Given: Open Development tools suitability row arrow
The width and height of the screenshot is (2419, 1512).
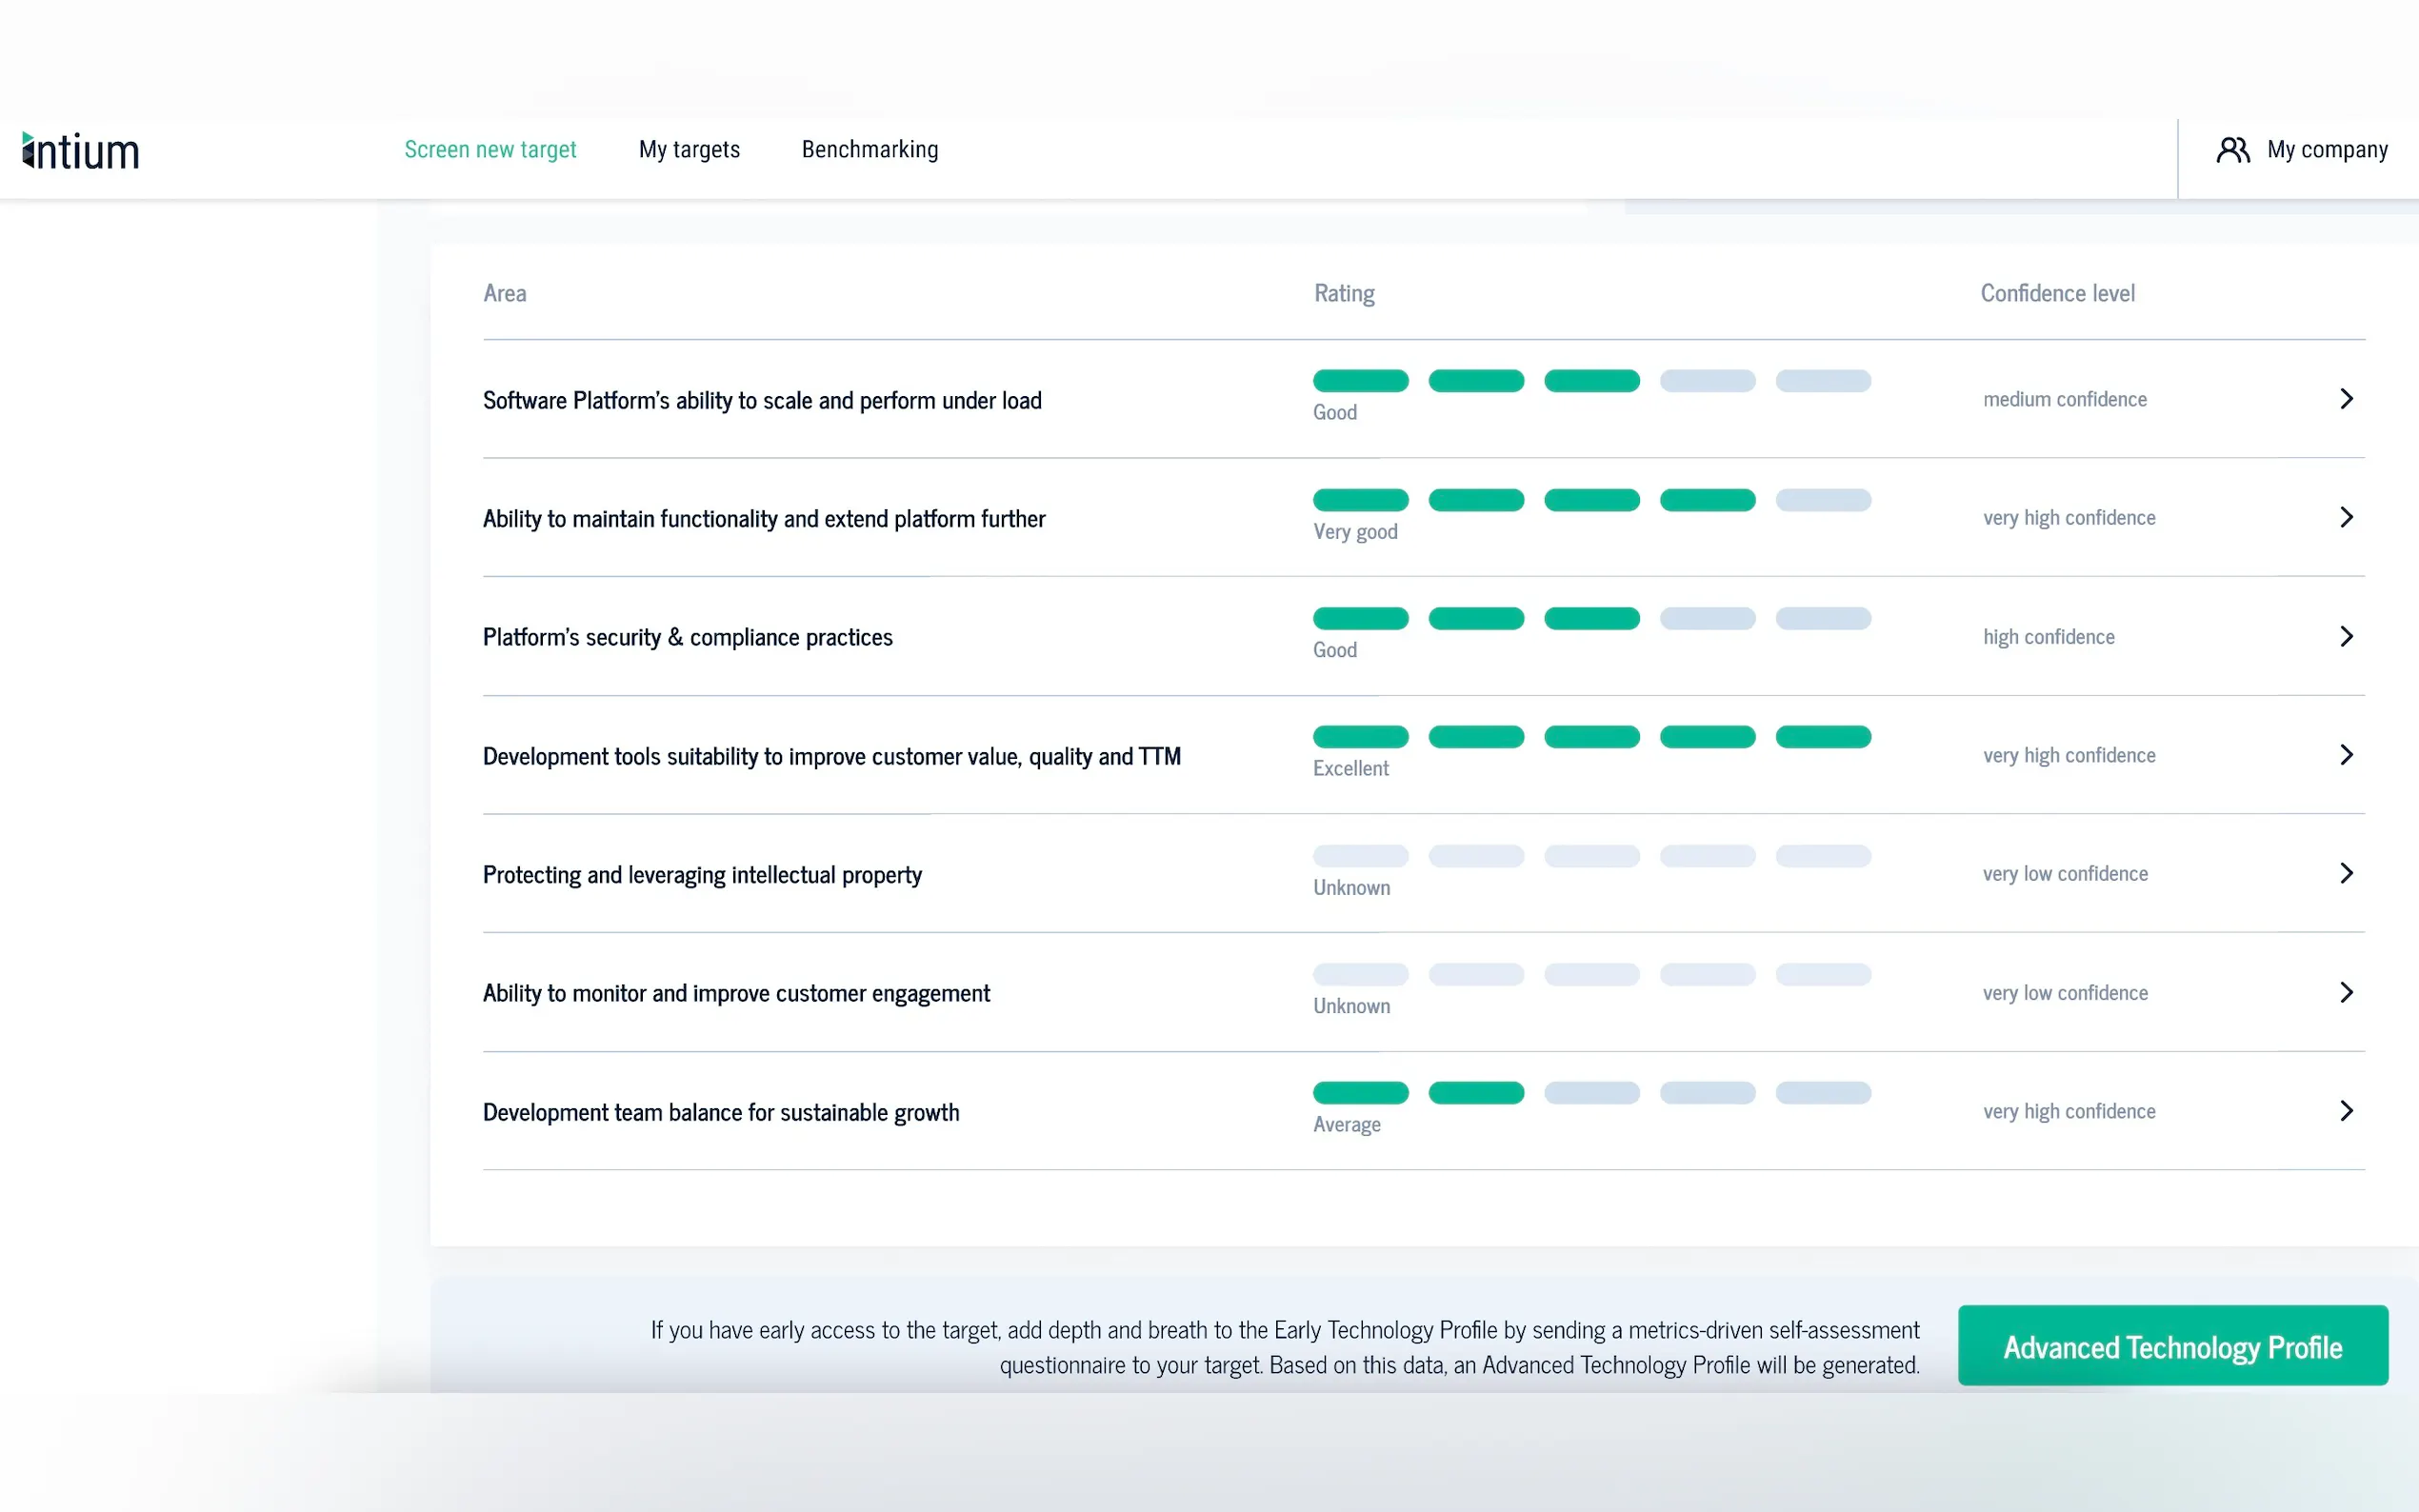Looking at the screenshot, I should click(2346, 755).
